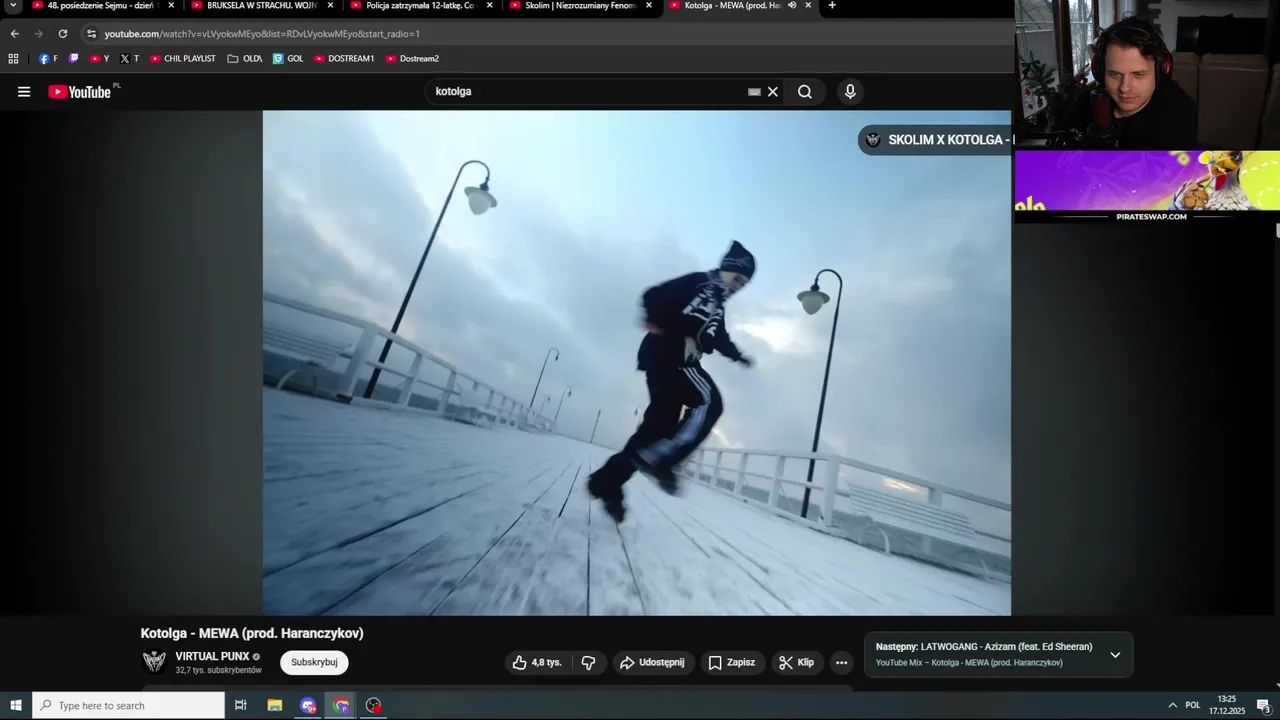Select the Kotolga - MEWA tab
1280x720 pixels.
730,5
